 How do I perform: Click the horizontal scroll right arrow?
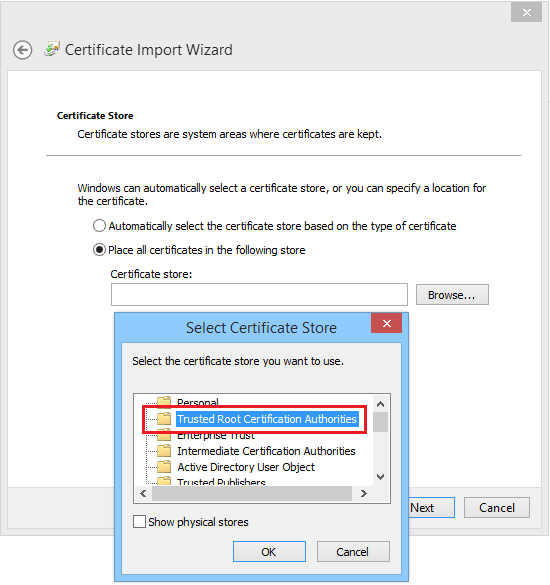pos(363,494)
